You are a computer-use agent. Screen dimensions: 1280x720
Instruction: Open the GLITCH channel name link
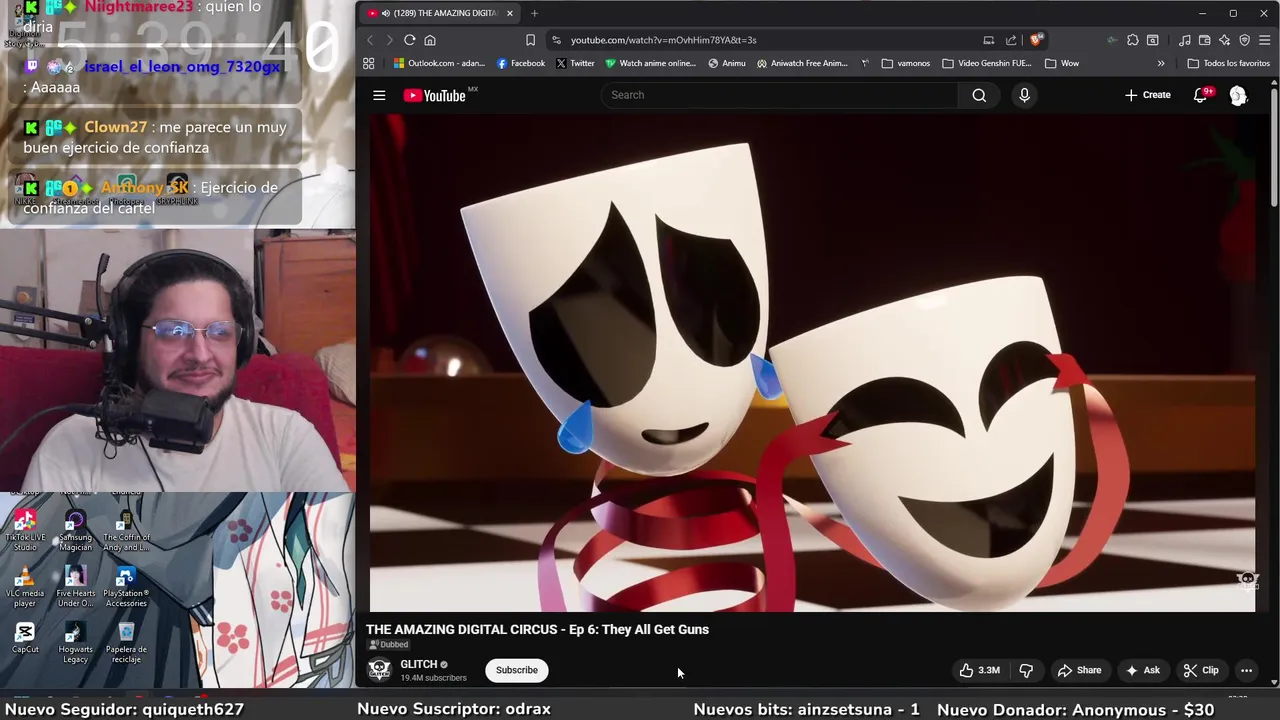(419, 664)
